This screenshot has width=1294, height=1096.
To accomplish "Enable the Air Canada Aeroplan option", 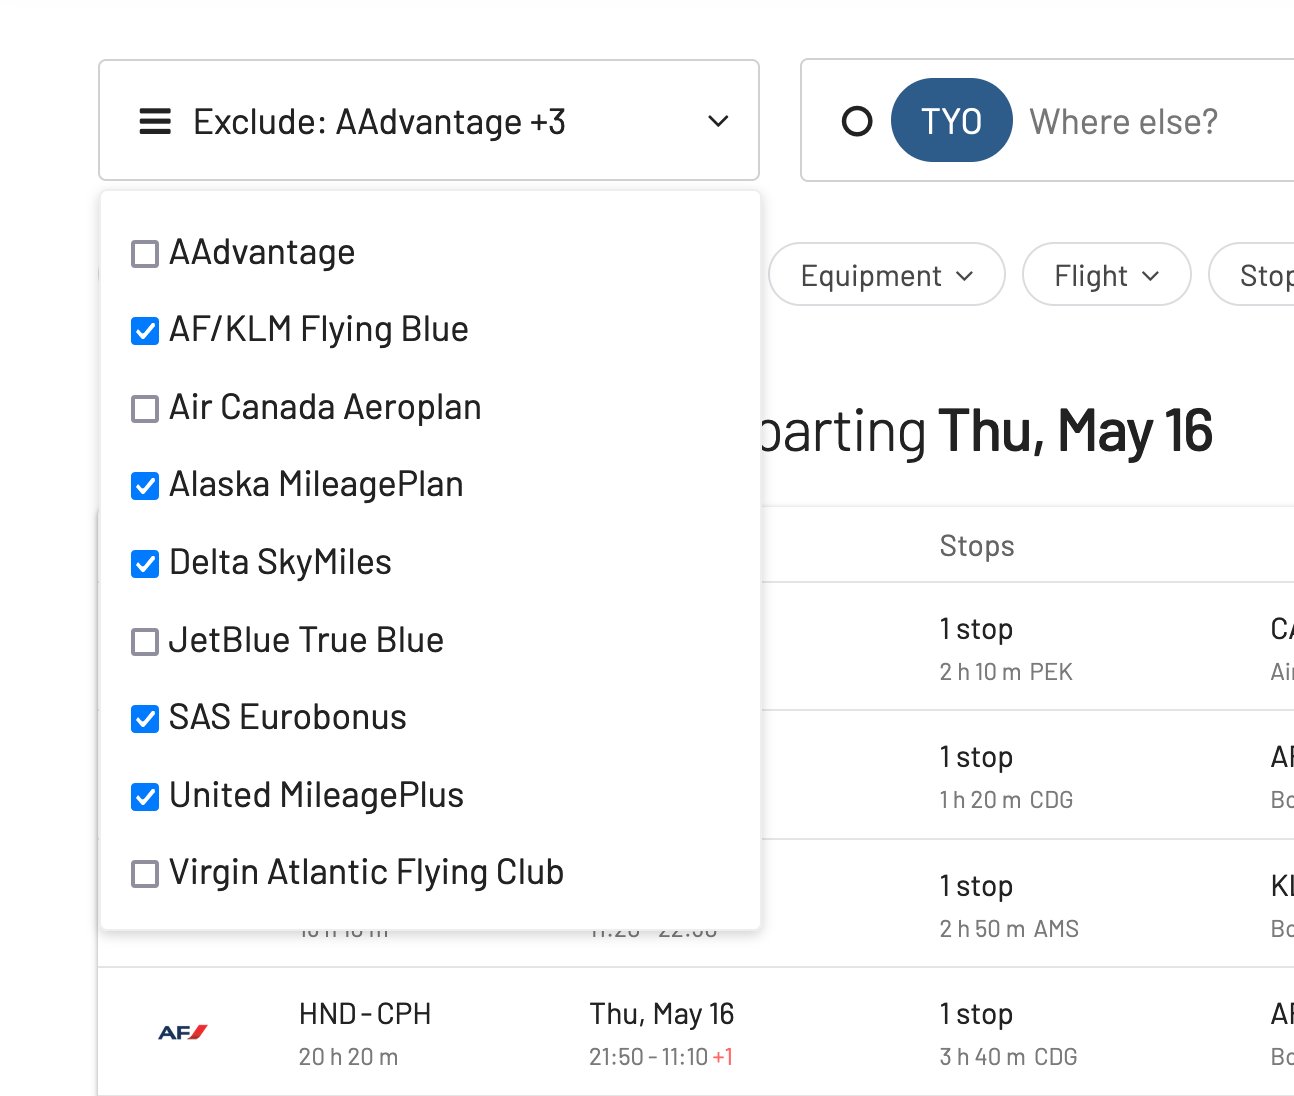I will pos(145,409).
